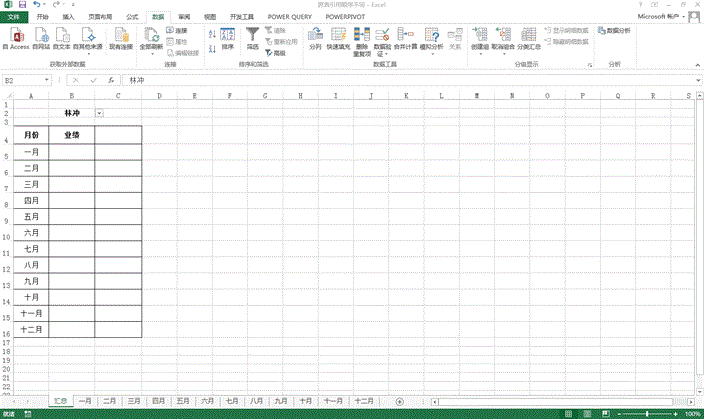Switch to the 公式 ribbon tab
Viewport: 704px width, 419px height.
(x=133, y=17)
